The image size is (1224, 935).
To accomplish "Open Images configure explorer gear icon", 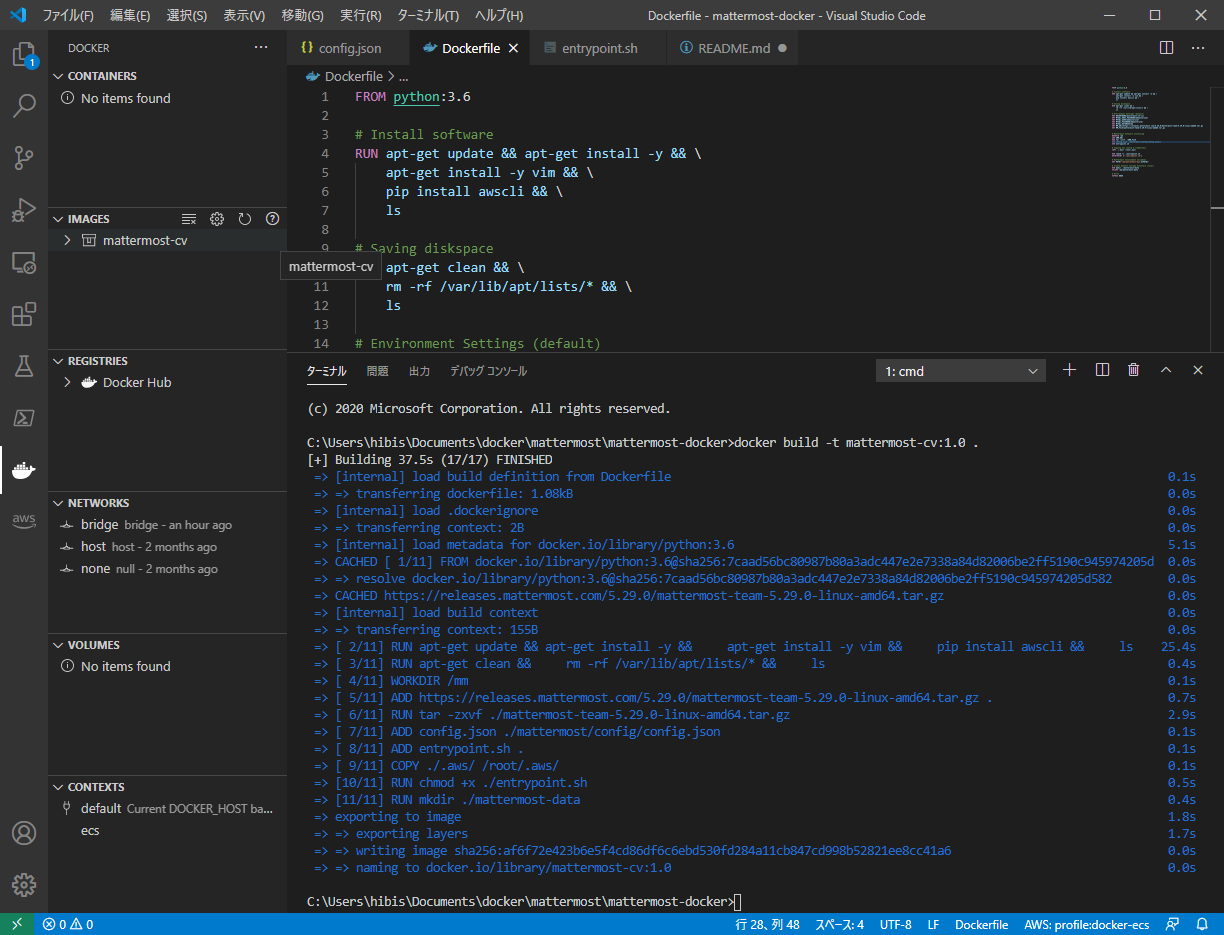I will (x=217, y=219).
